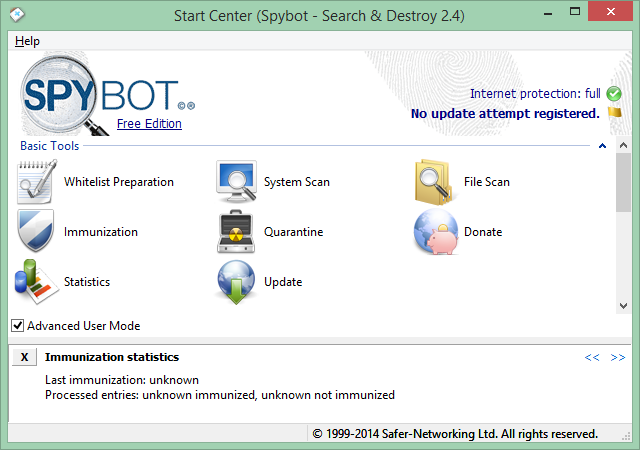Click the Last immunization: unknown line

(122, 380)
